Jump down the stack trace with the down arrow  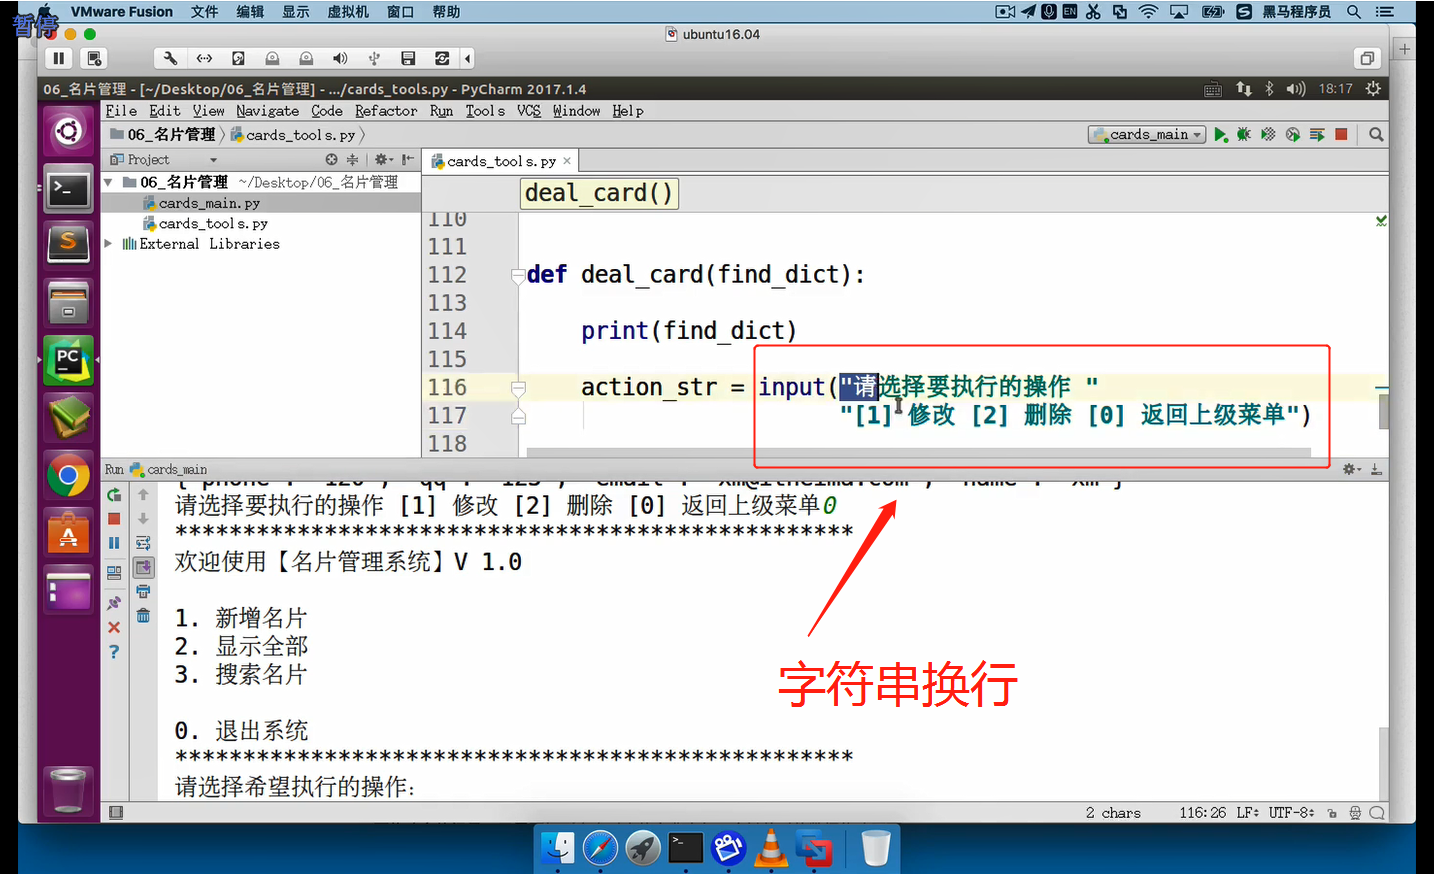(143, 519)
